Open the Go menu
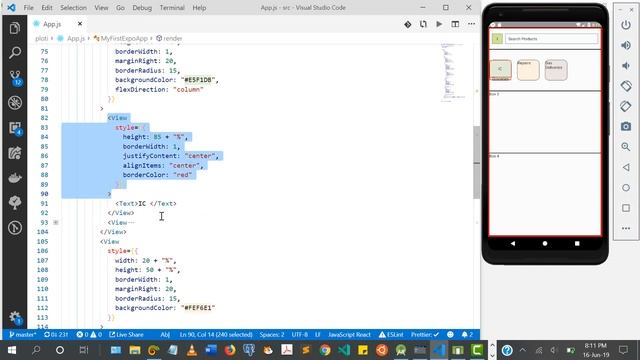The image size is (640, 360). [x=120, y=8]
